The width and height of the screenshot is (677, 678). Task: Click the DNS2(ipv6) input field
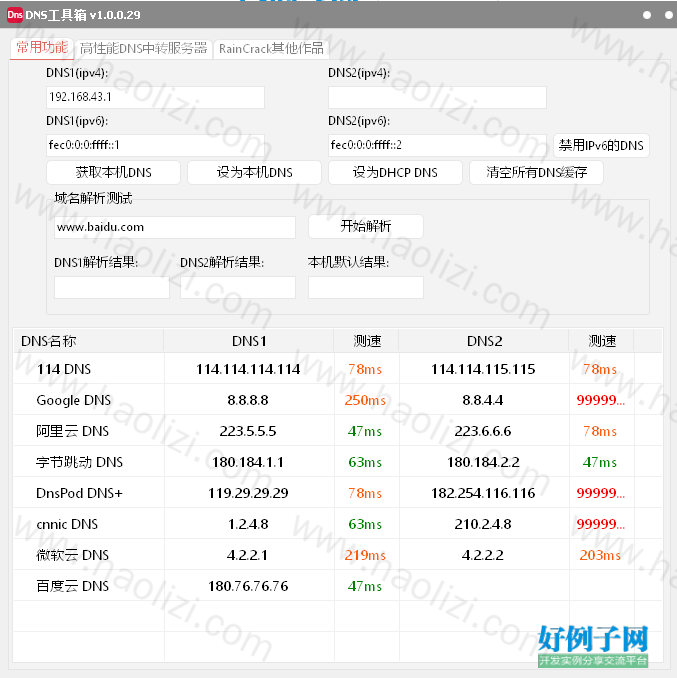point(437,145)
